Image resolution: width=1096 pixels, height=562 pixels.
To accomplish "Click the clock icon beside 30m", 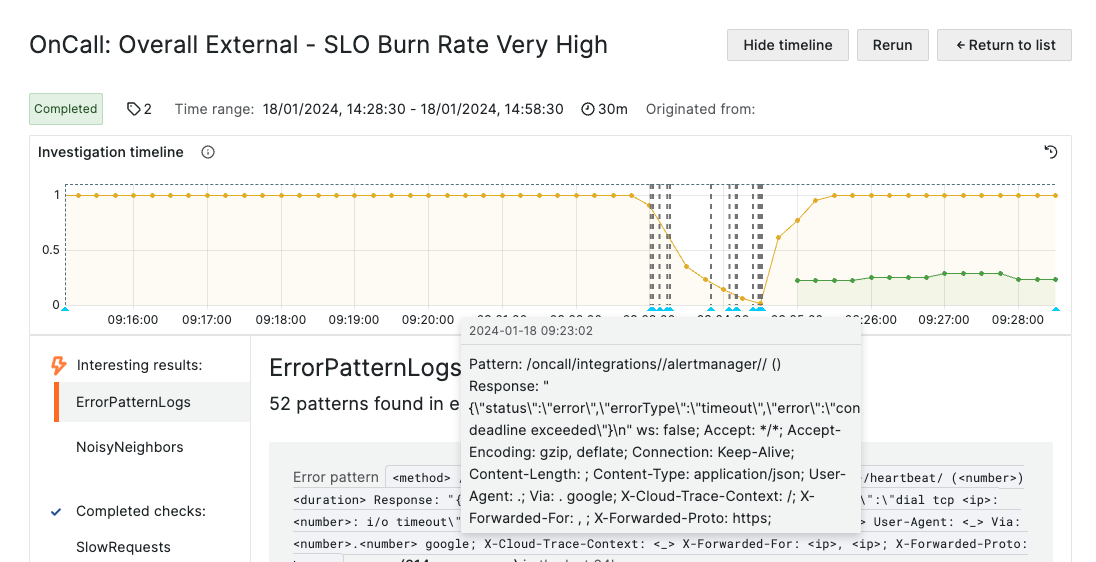I will click(x=588, y=109).
